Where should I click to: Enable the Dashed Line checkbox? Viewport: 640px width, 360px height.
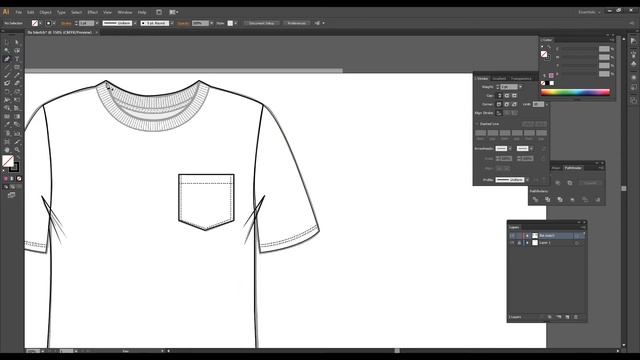(477, 124)
